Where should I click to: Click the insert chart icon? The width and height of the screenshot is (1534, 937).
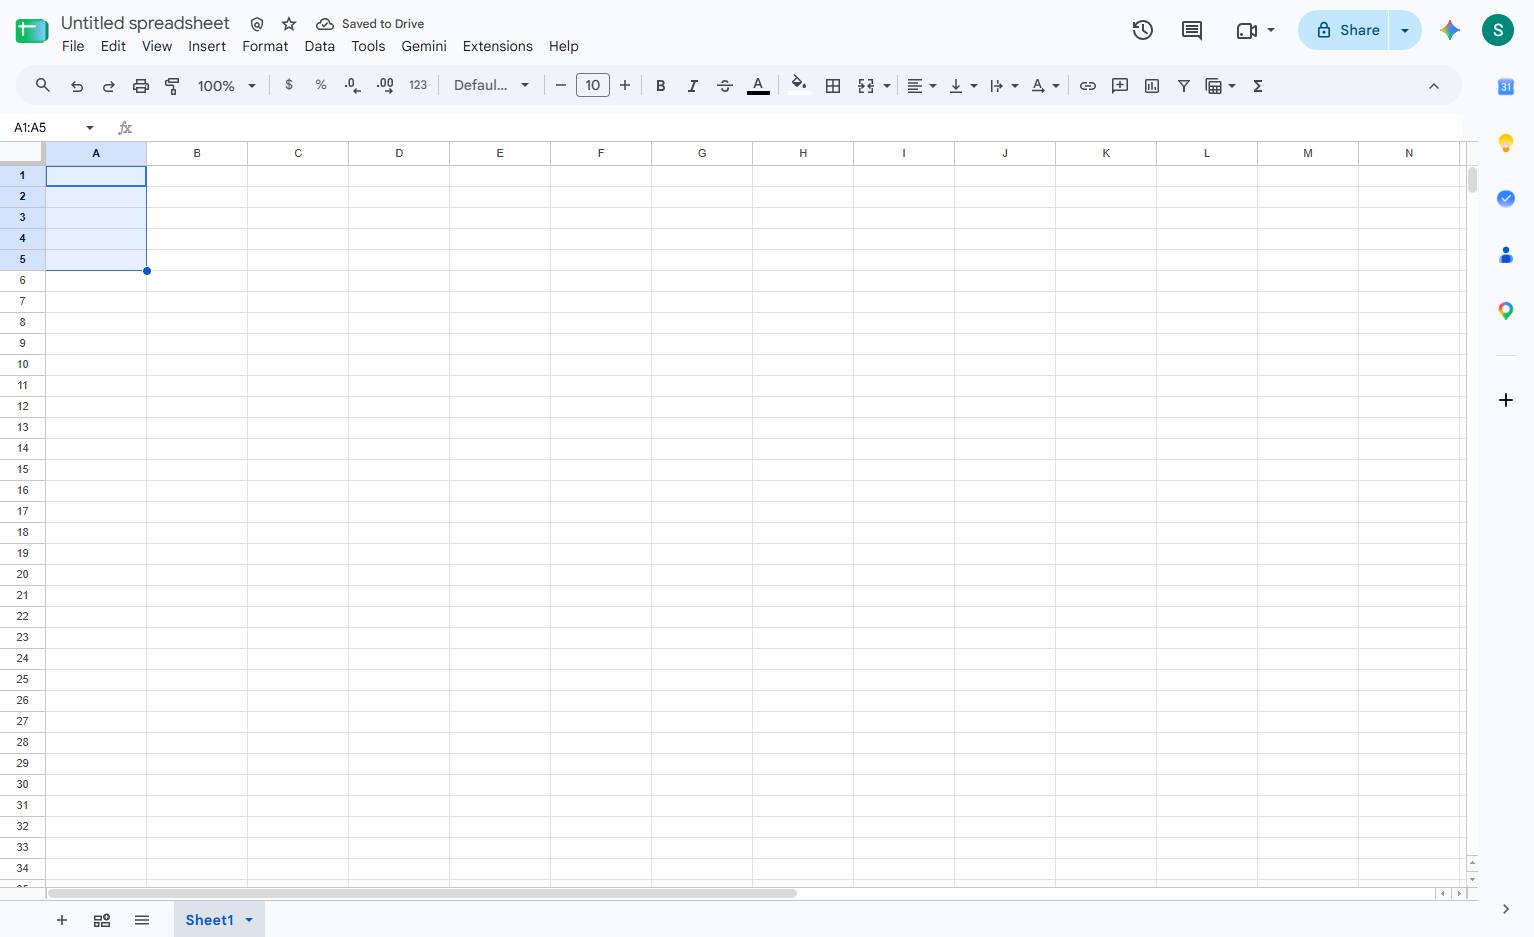1152,86
